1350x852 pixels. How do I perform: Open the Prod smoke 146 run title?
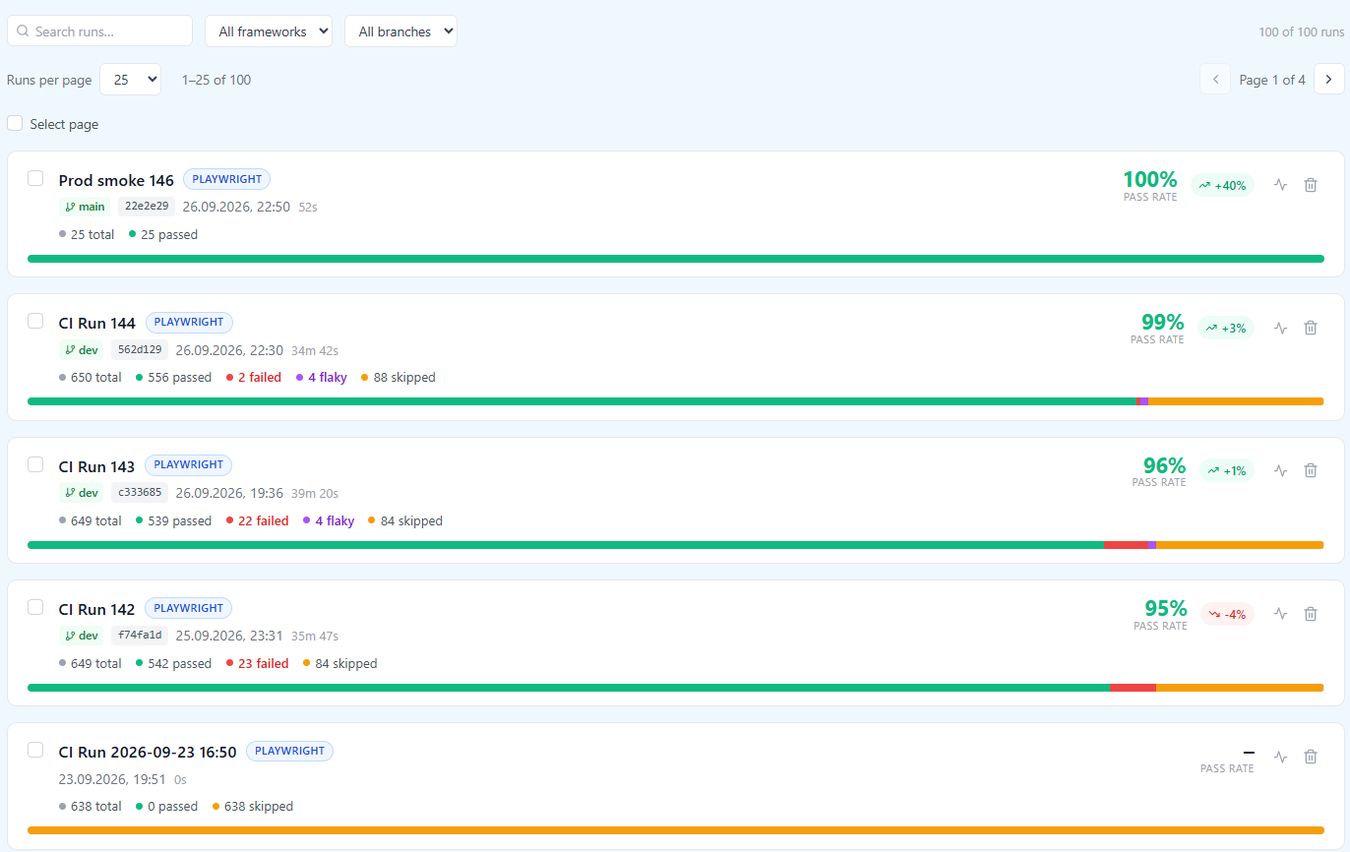click(116, 181)
